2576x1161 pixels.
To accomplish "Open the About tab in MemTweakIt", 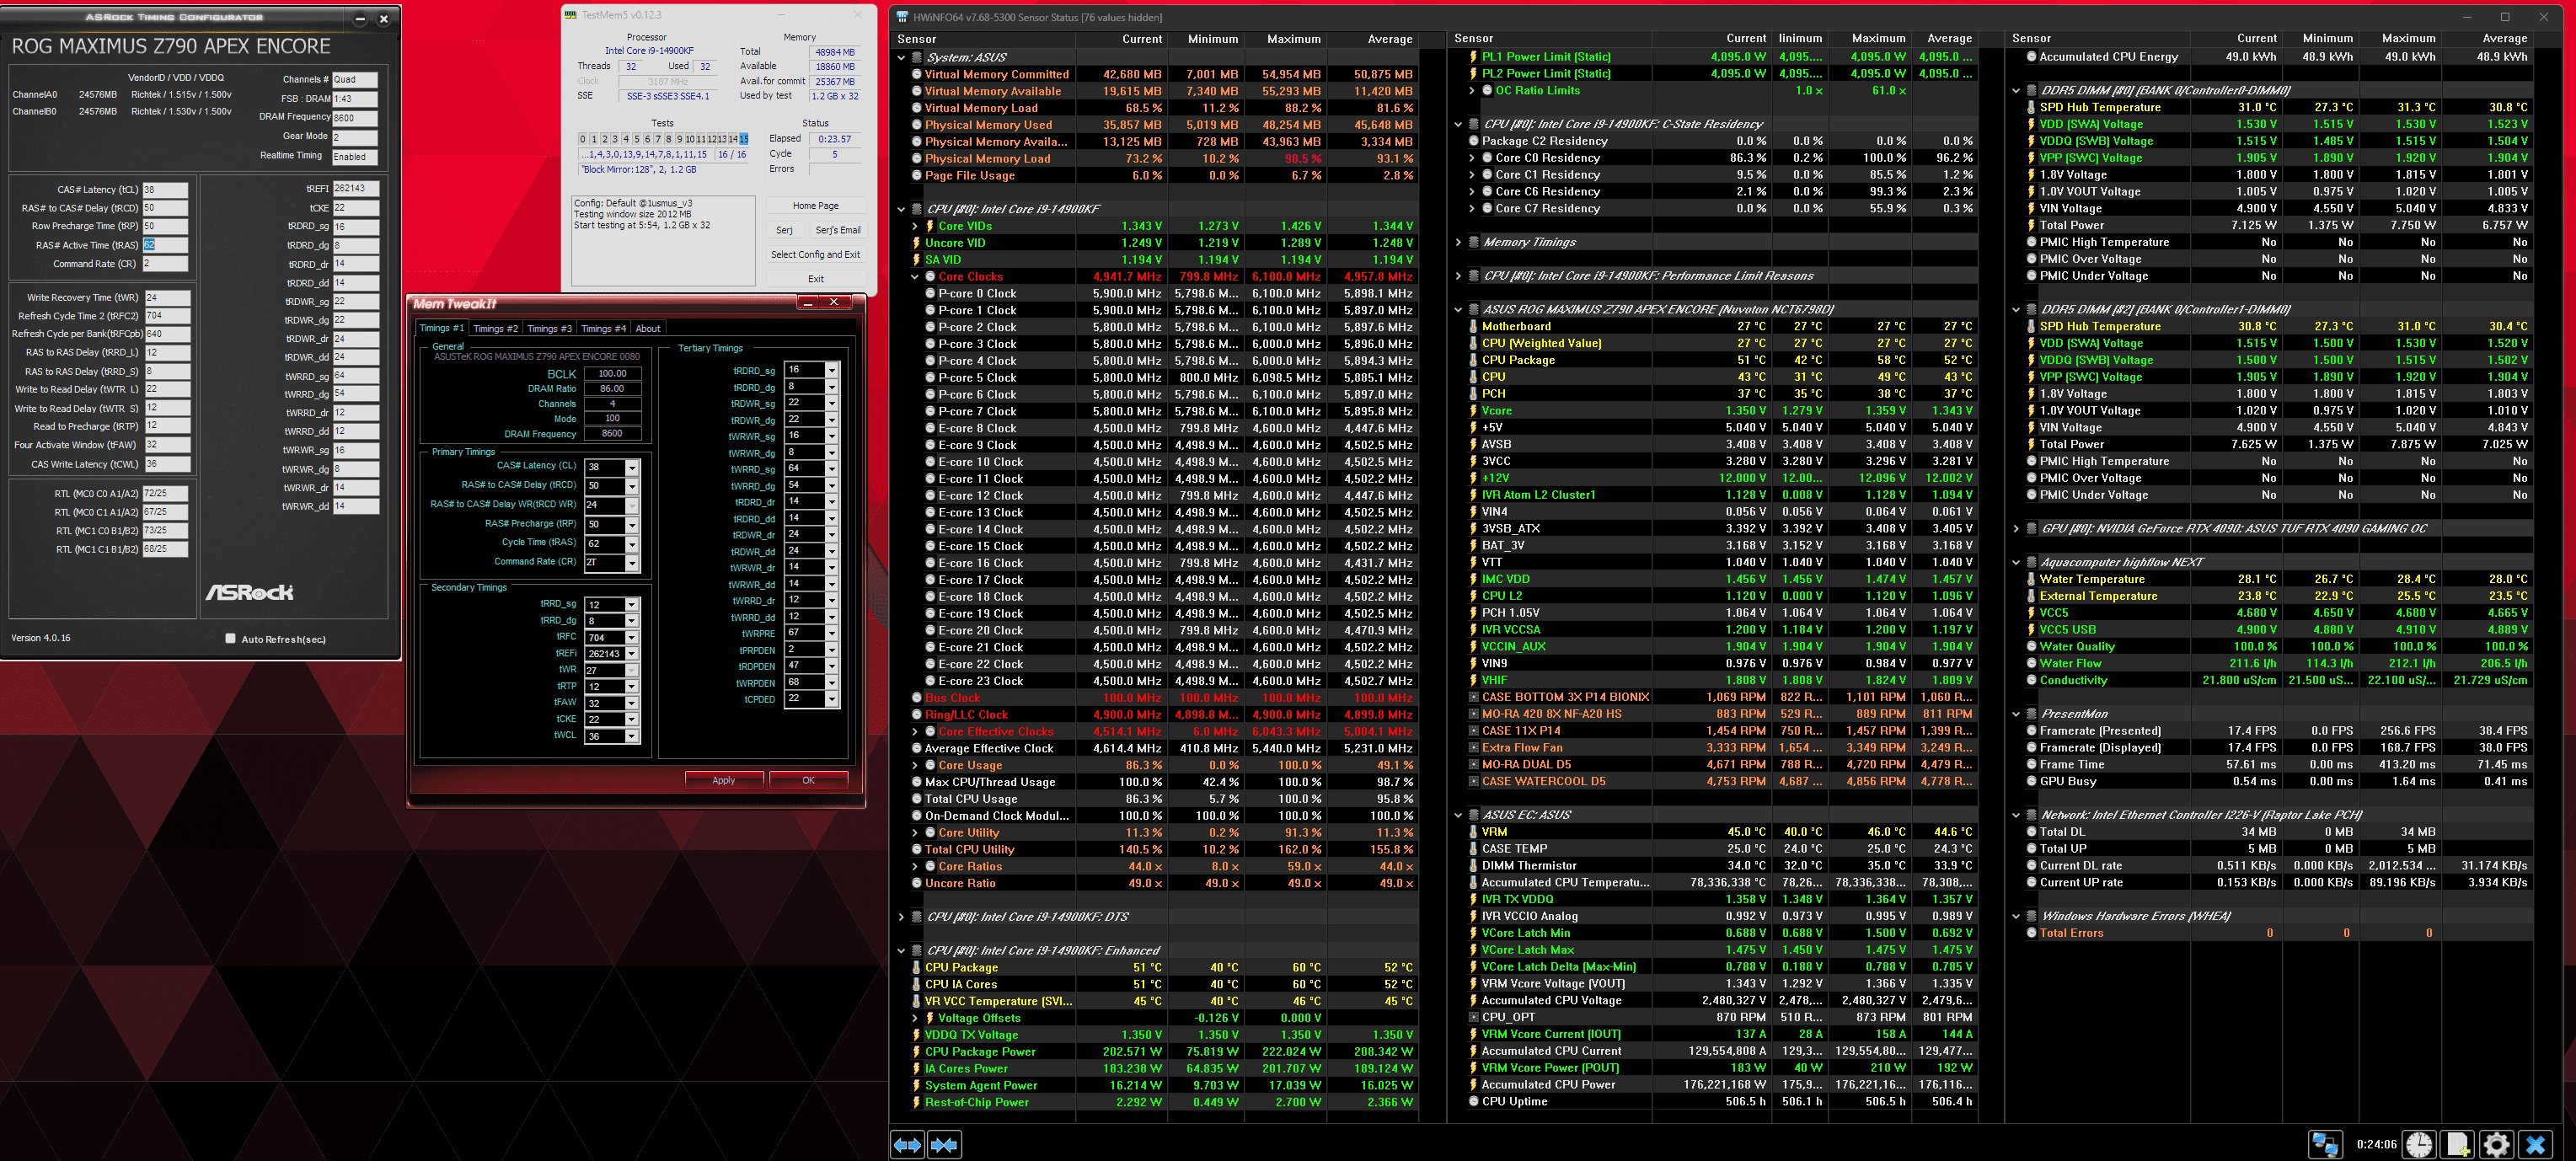I will pyautogui.click(x=648, y=328).
